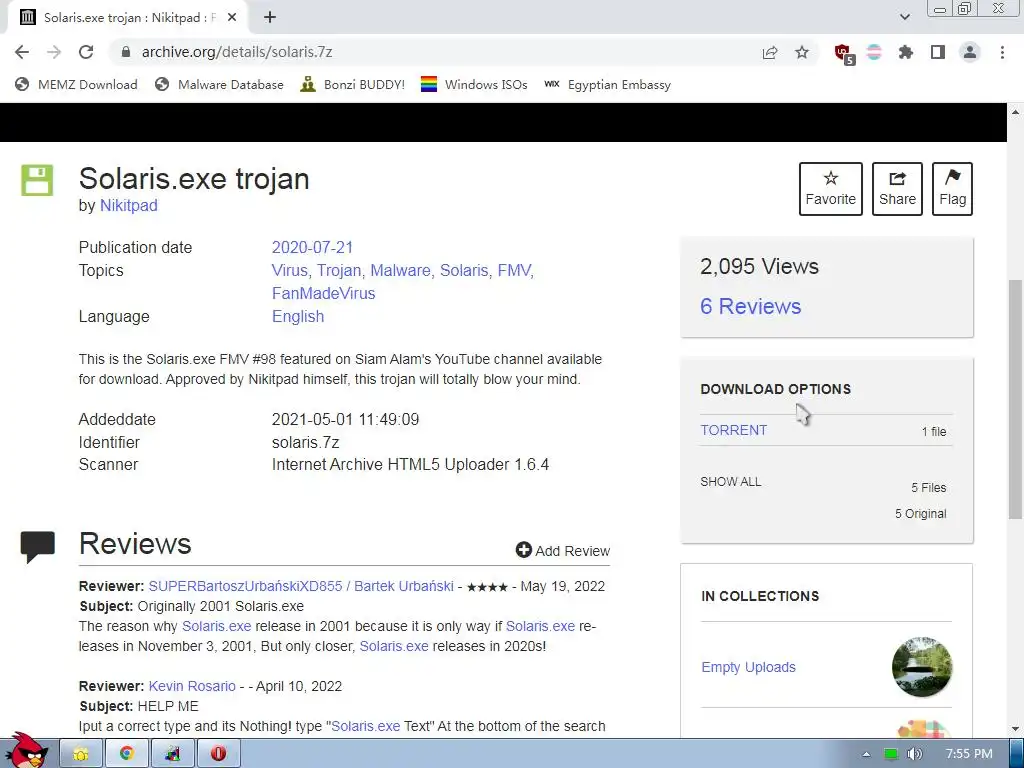Select the FanMadeVirus topic link
This screenshot has height=768, width=1024.
click(323, 293)
